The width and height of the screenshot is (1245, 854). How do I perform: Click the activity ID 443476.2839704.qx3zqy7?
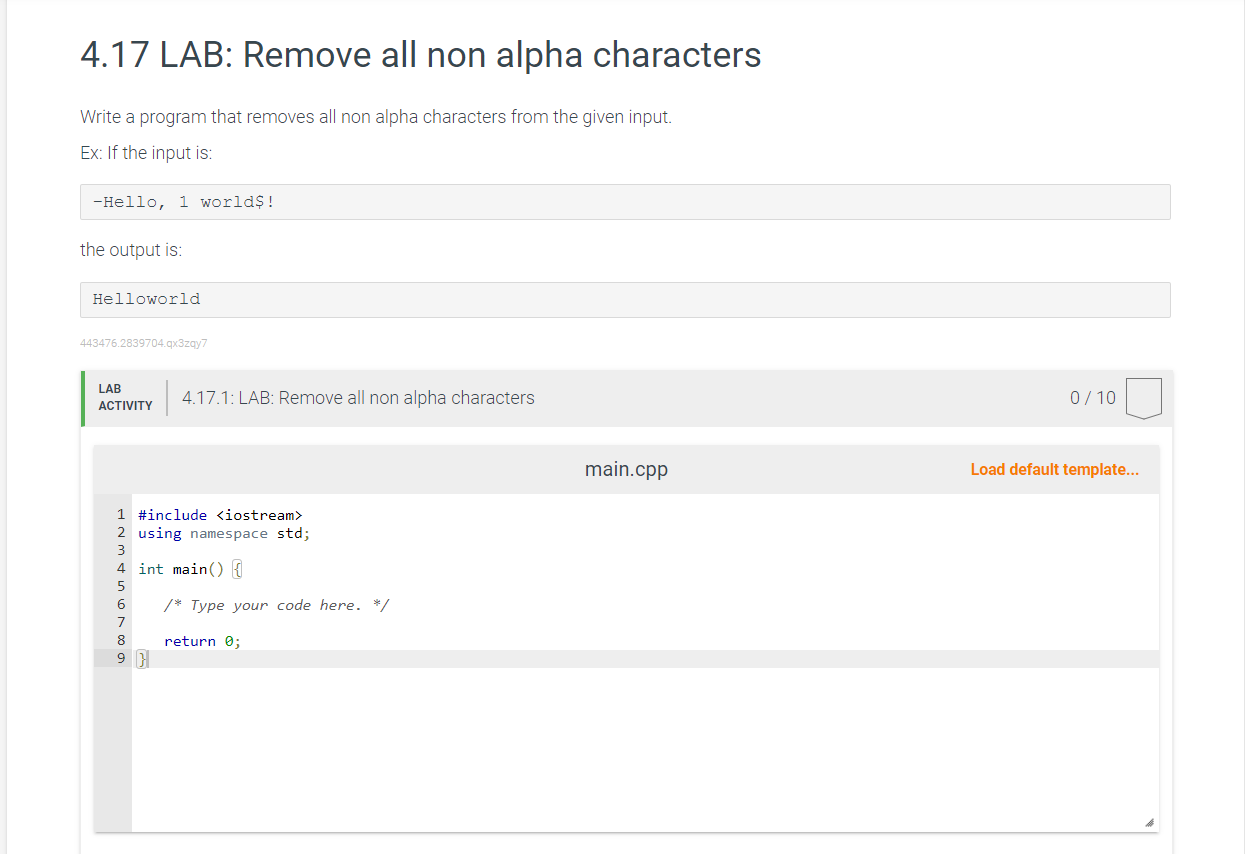pyautogui.click(x=143, y=342)
